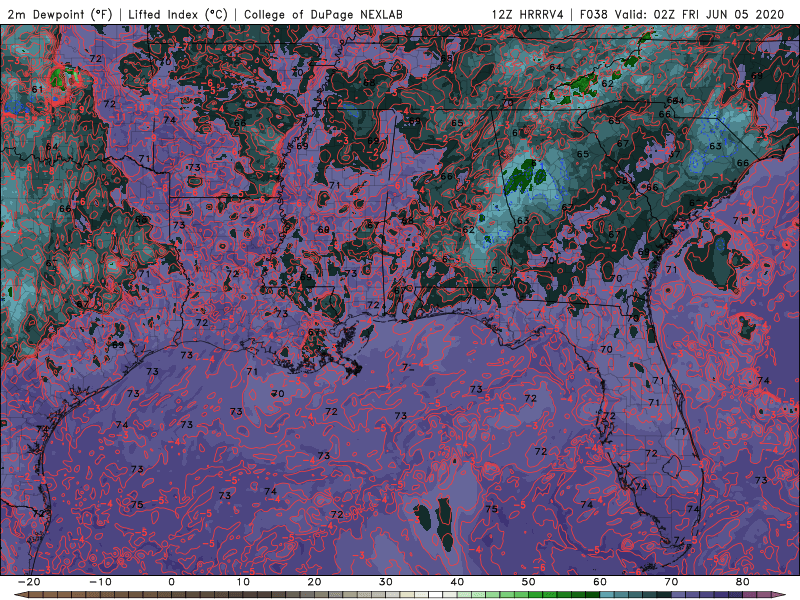This screenshot has width=800, height=600.
Task: Click the 20 tick label on the legend
Action: pyautogui.click(x=314, y=582)
